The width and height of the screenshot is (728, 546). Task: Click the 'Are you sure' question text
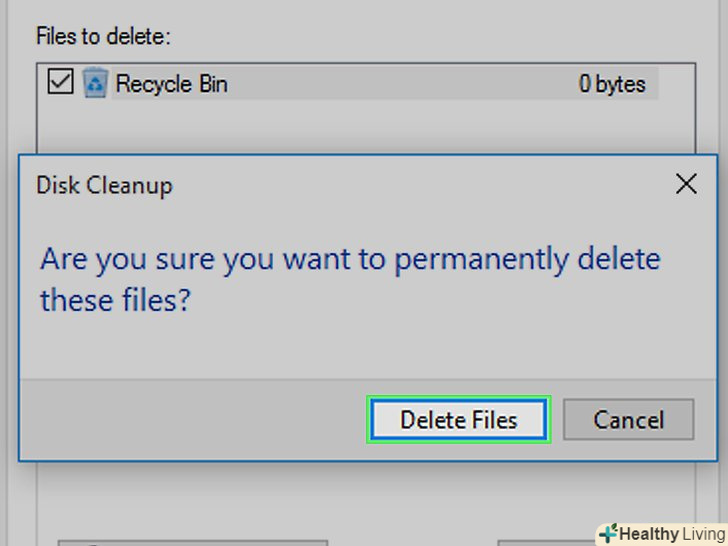[350, 260]
